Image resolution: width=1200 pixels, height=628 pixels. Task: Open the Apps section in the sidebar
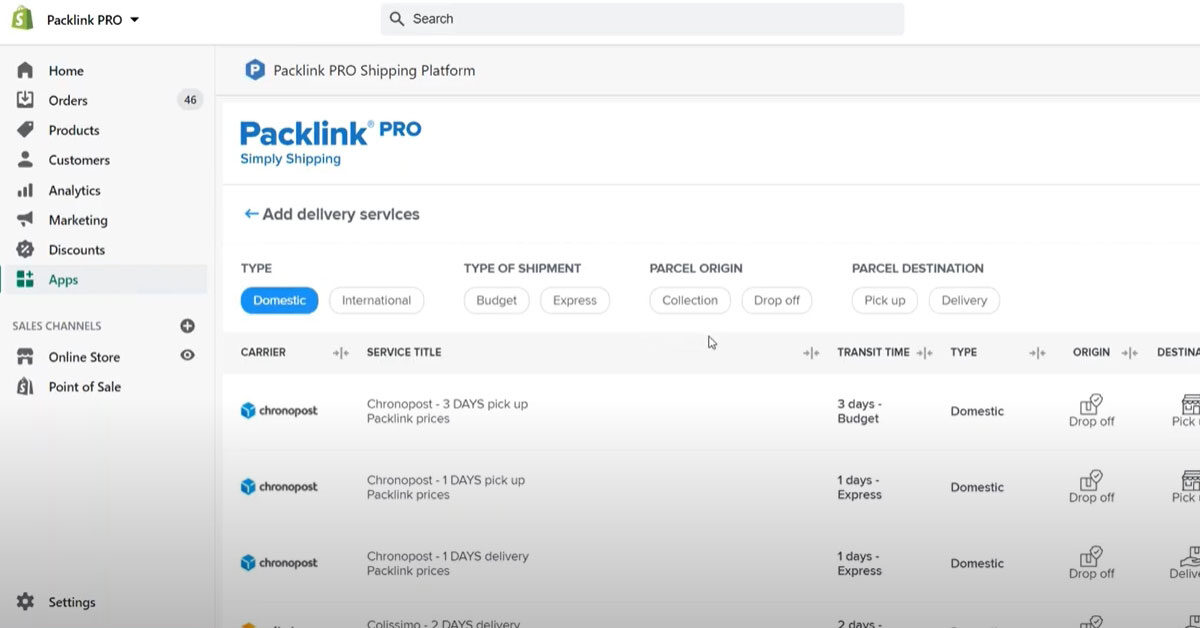pyautogui.click(x=63, y=280)
